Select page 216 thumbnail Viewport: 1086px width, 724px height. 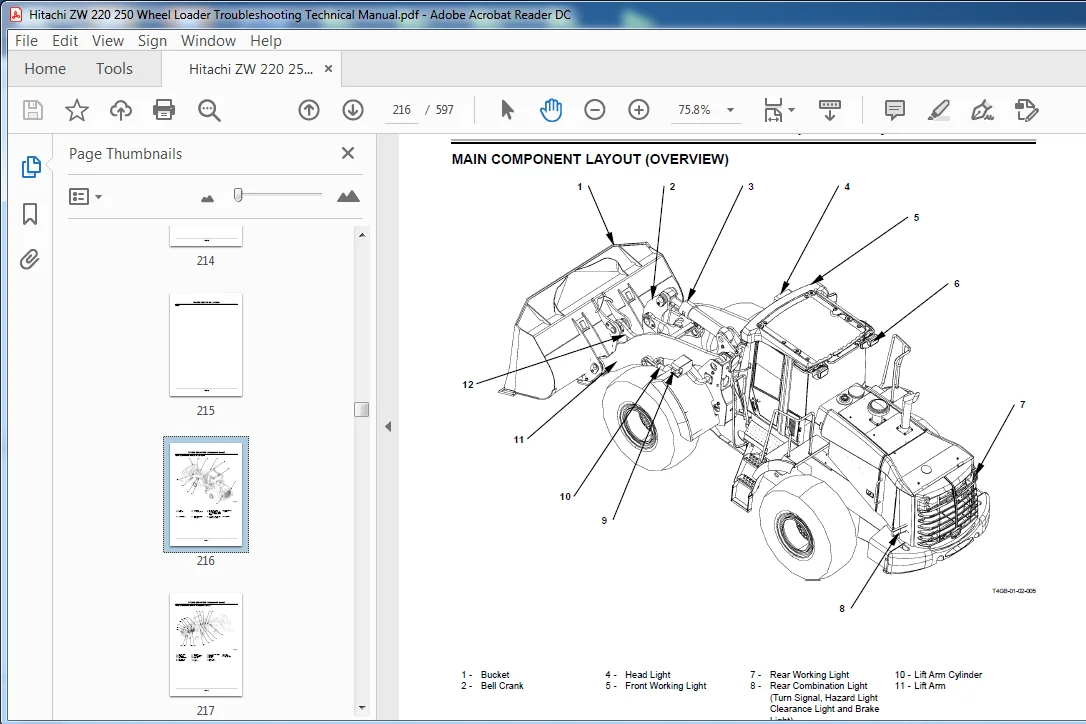click(x=206, y=495)
